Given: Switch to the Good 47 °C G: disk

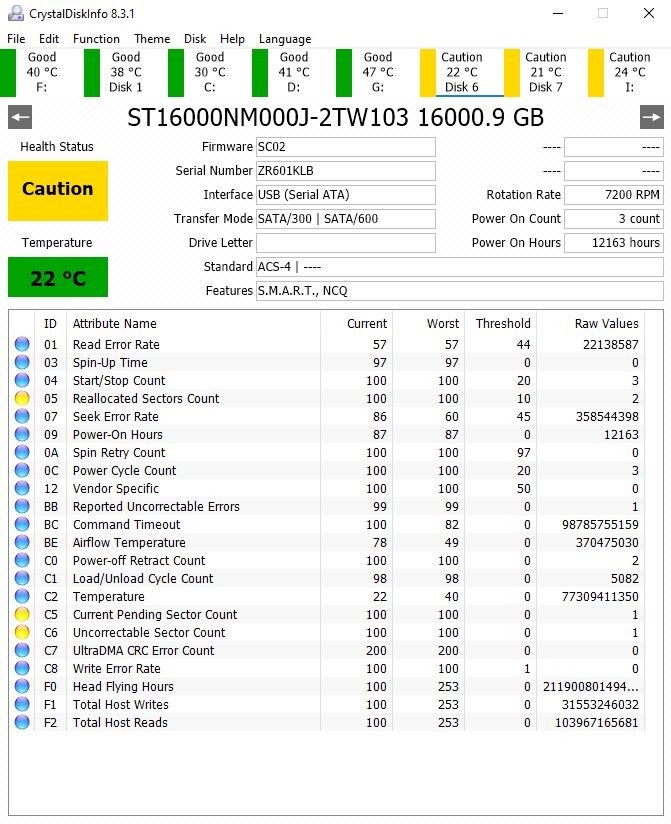Looking at the screenshot, I should tap(378, 73).
